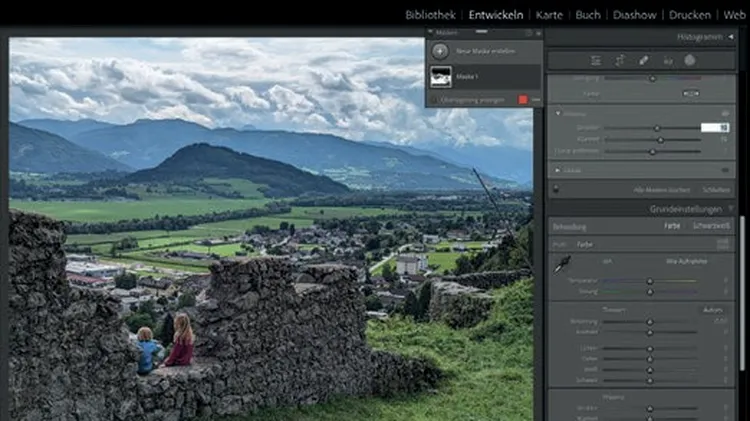Toggle eye icon of the Struktur section
The image size is (750, 421).
[x=726, y=114]
